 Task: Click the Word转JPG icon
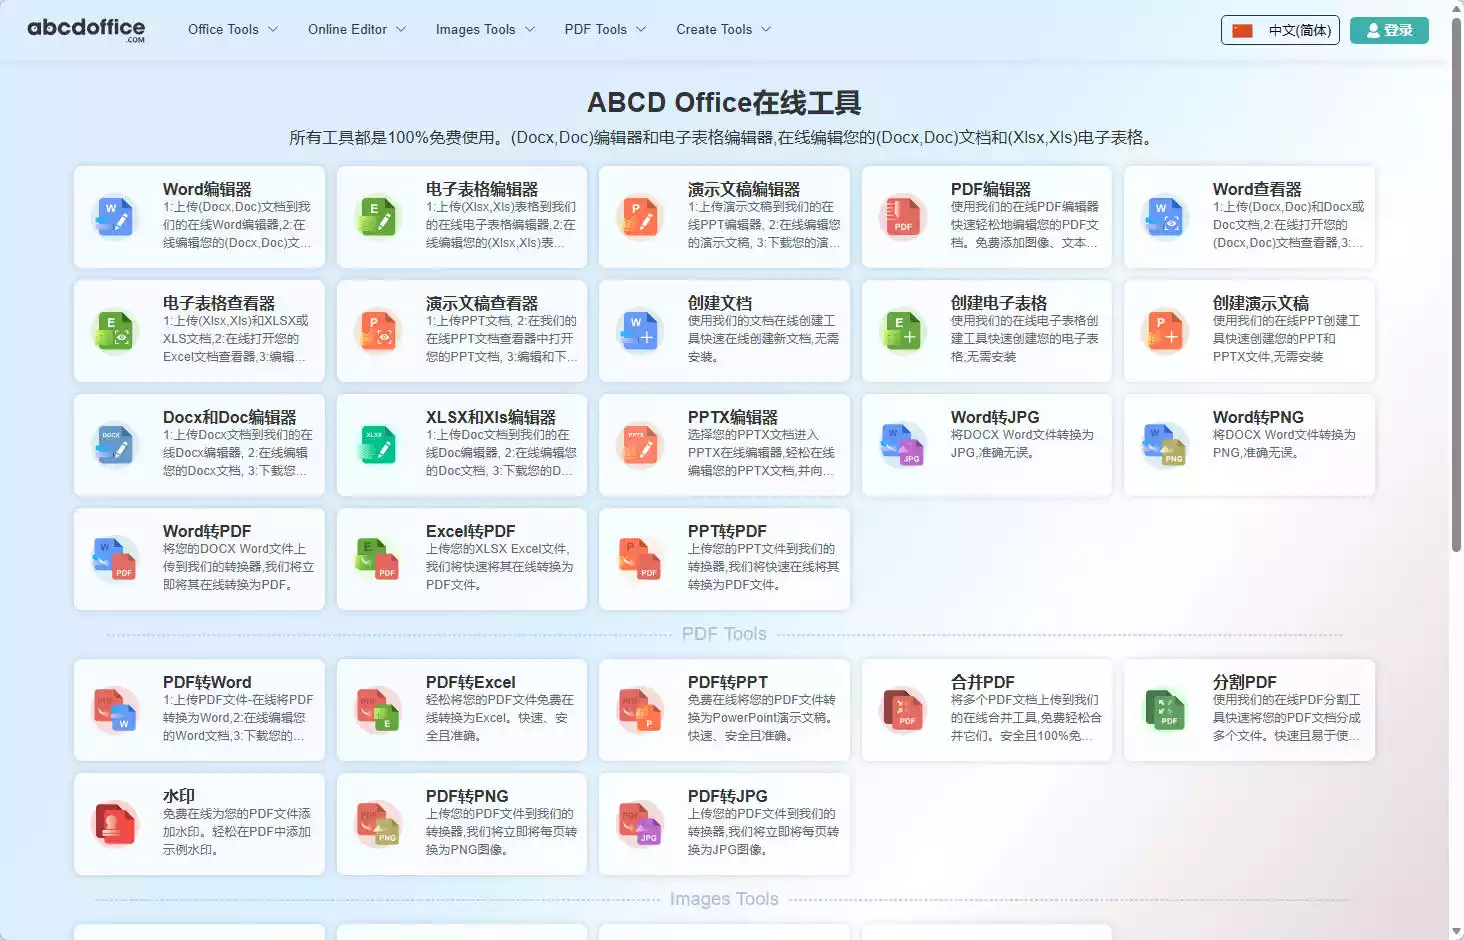pos(903,445)
